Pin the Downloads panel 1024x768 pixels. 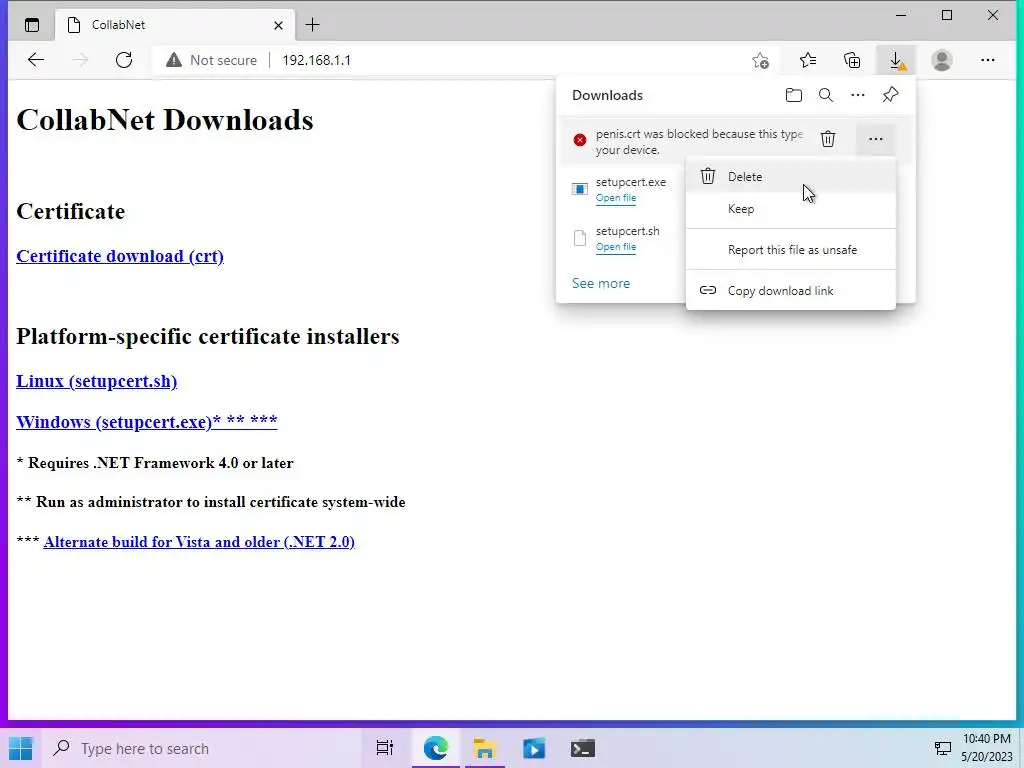[x=889, y=95]
